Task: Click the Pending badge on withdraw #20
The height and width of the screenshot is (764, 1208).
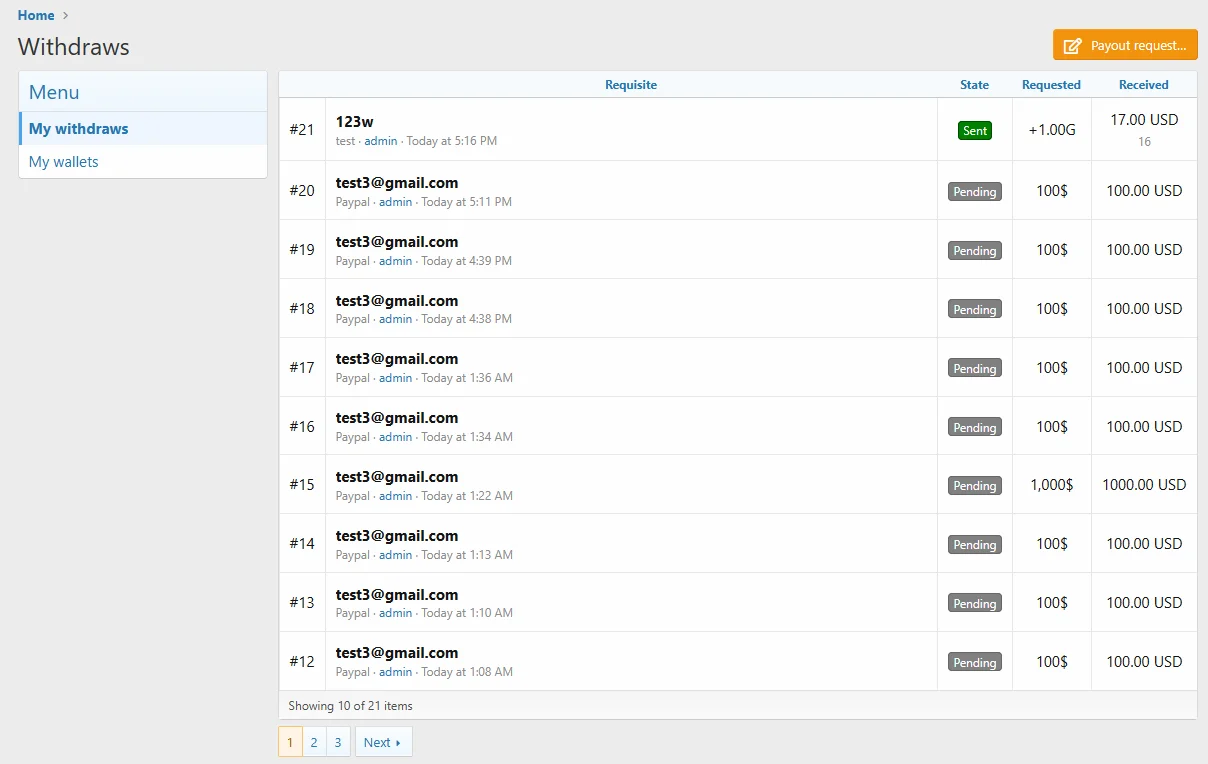Action: point(974,191)
